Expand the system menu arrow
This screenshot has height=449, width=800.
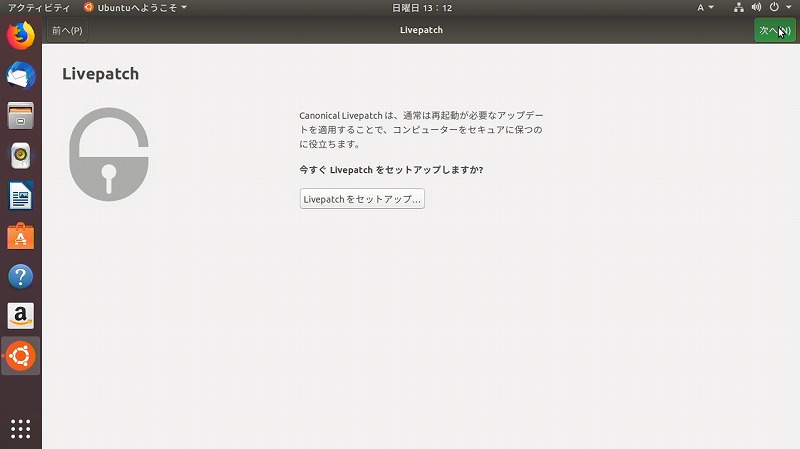(788, 8)
